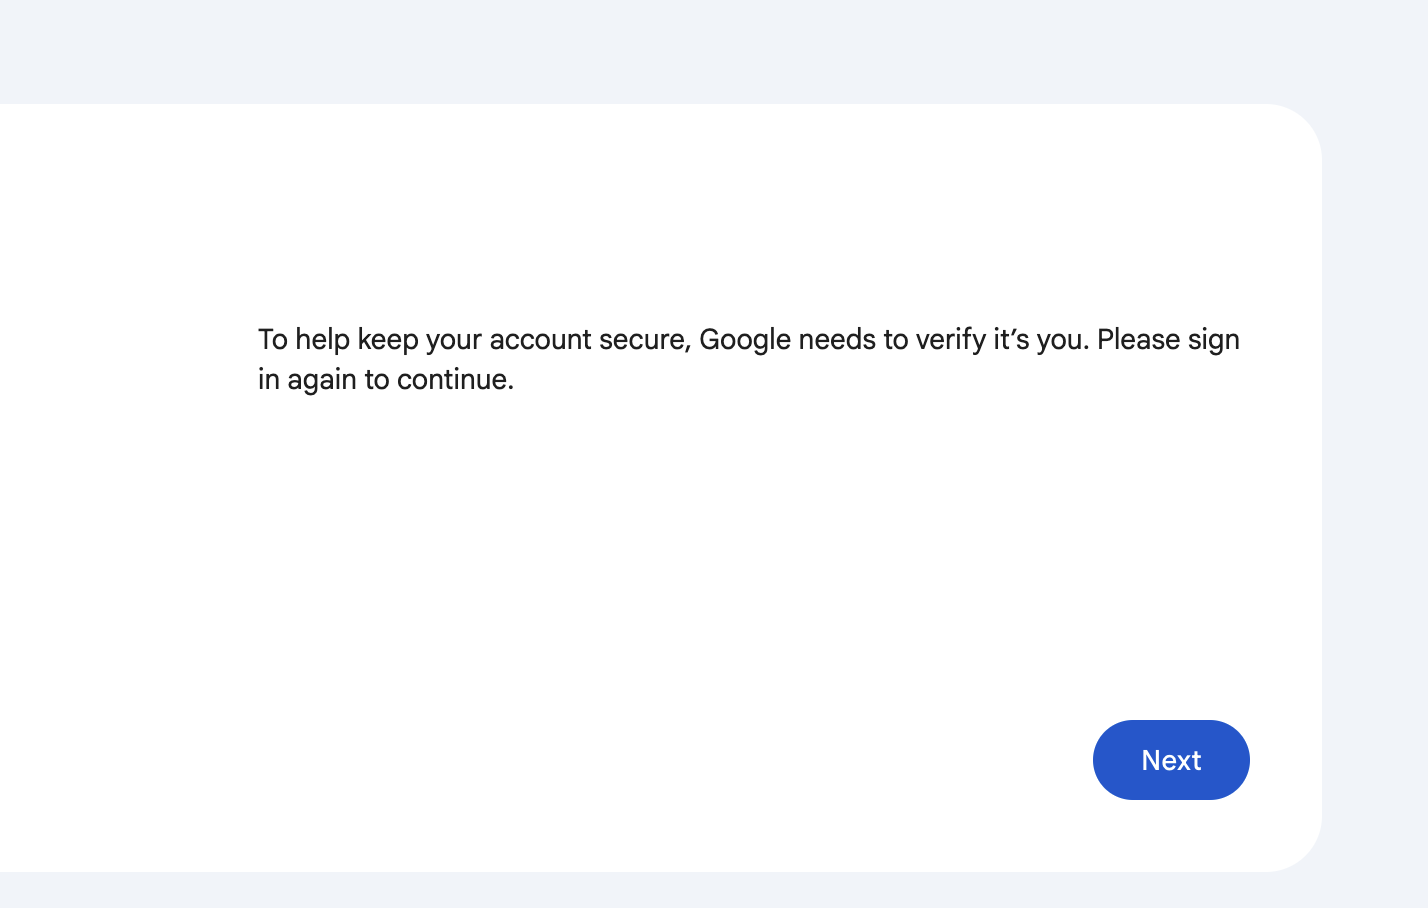Click the word "account" in the message
The image size is (1428, 908).
click(x=540, y=340)
